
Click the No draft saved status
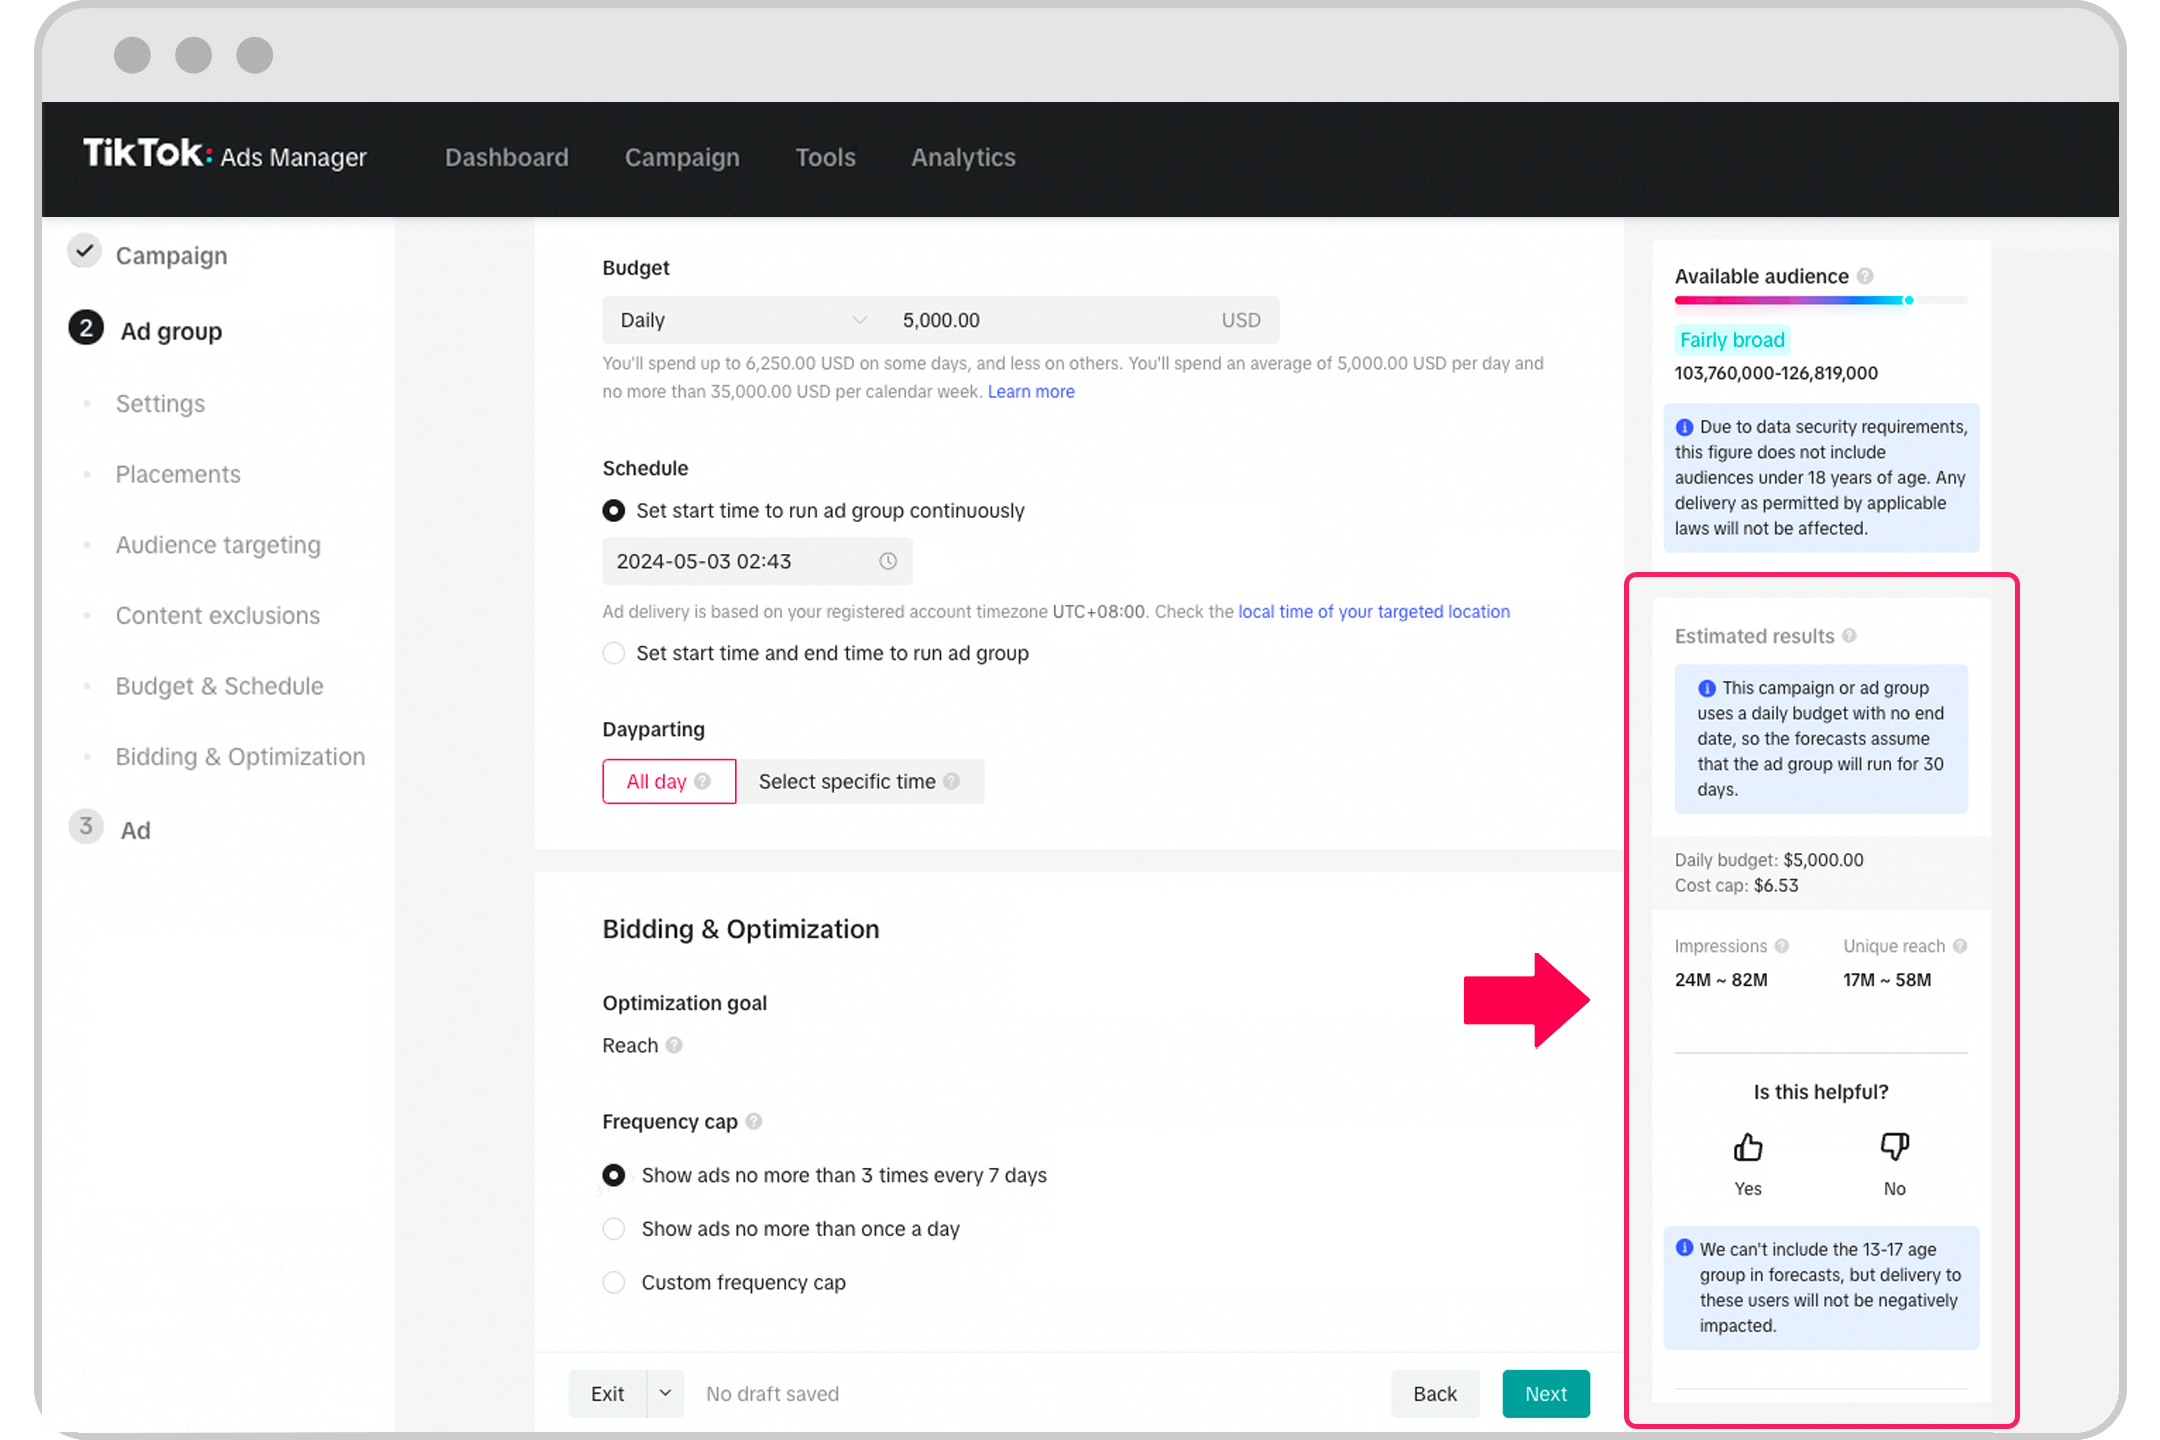click(772, 1394)
